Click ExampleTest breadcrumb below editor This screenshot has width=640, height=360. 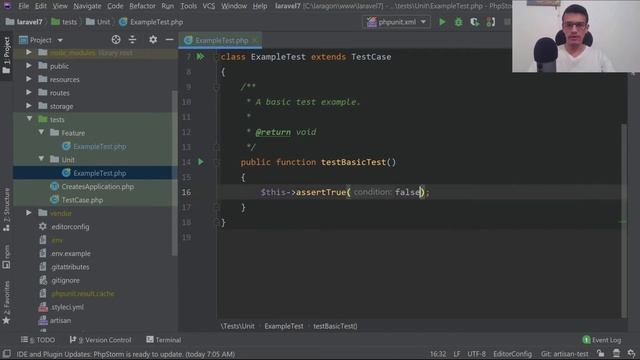tap(284, 326)
